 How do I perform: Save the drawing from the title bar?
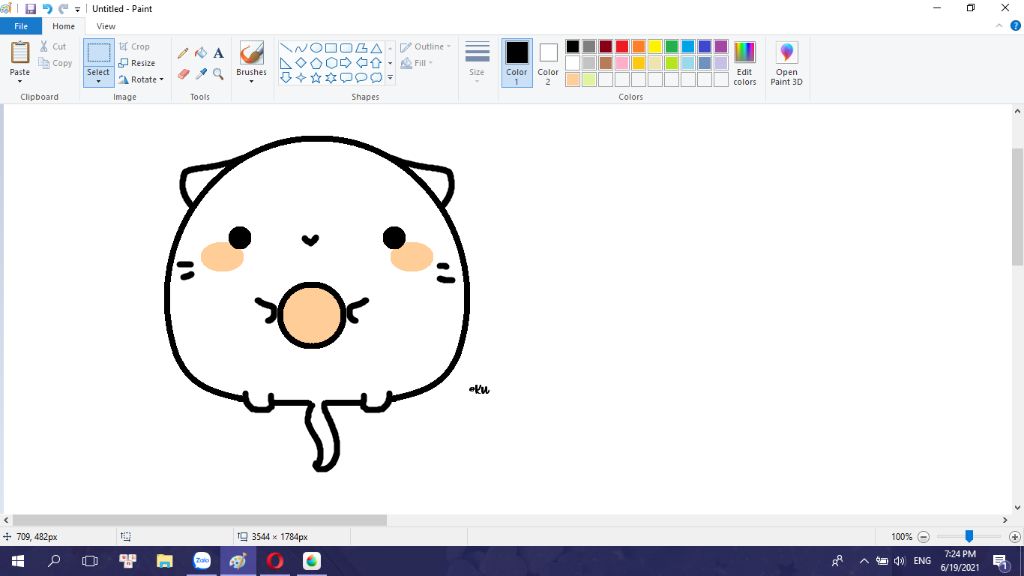coord(30,8)
